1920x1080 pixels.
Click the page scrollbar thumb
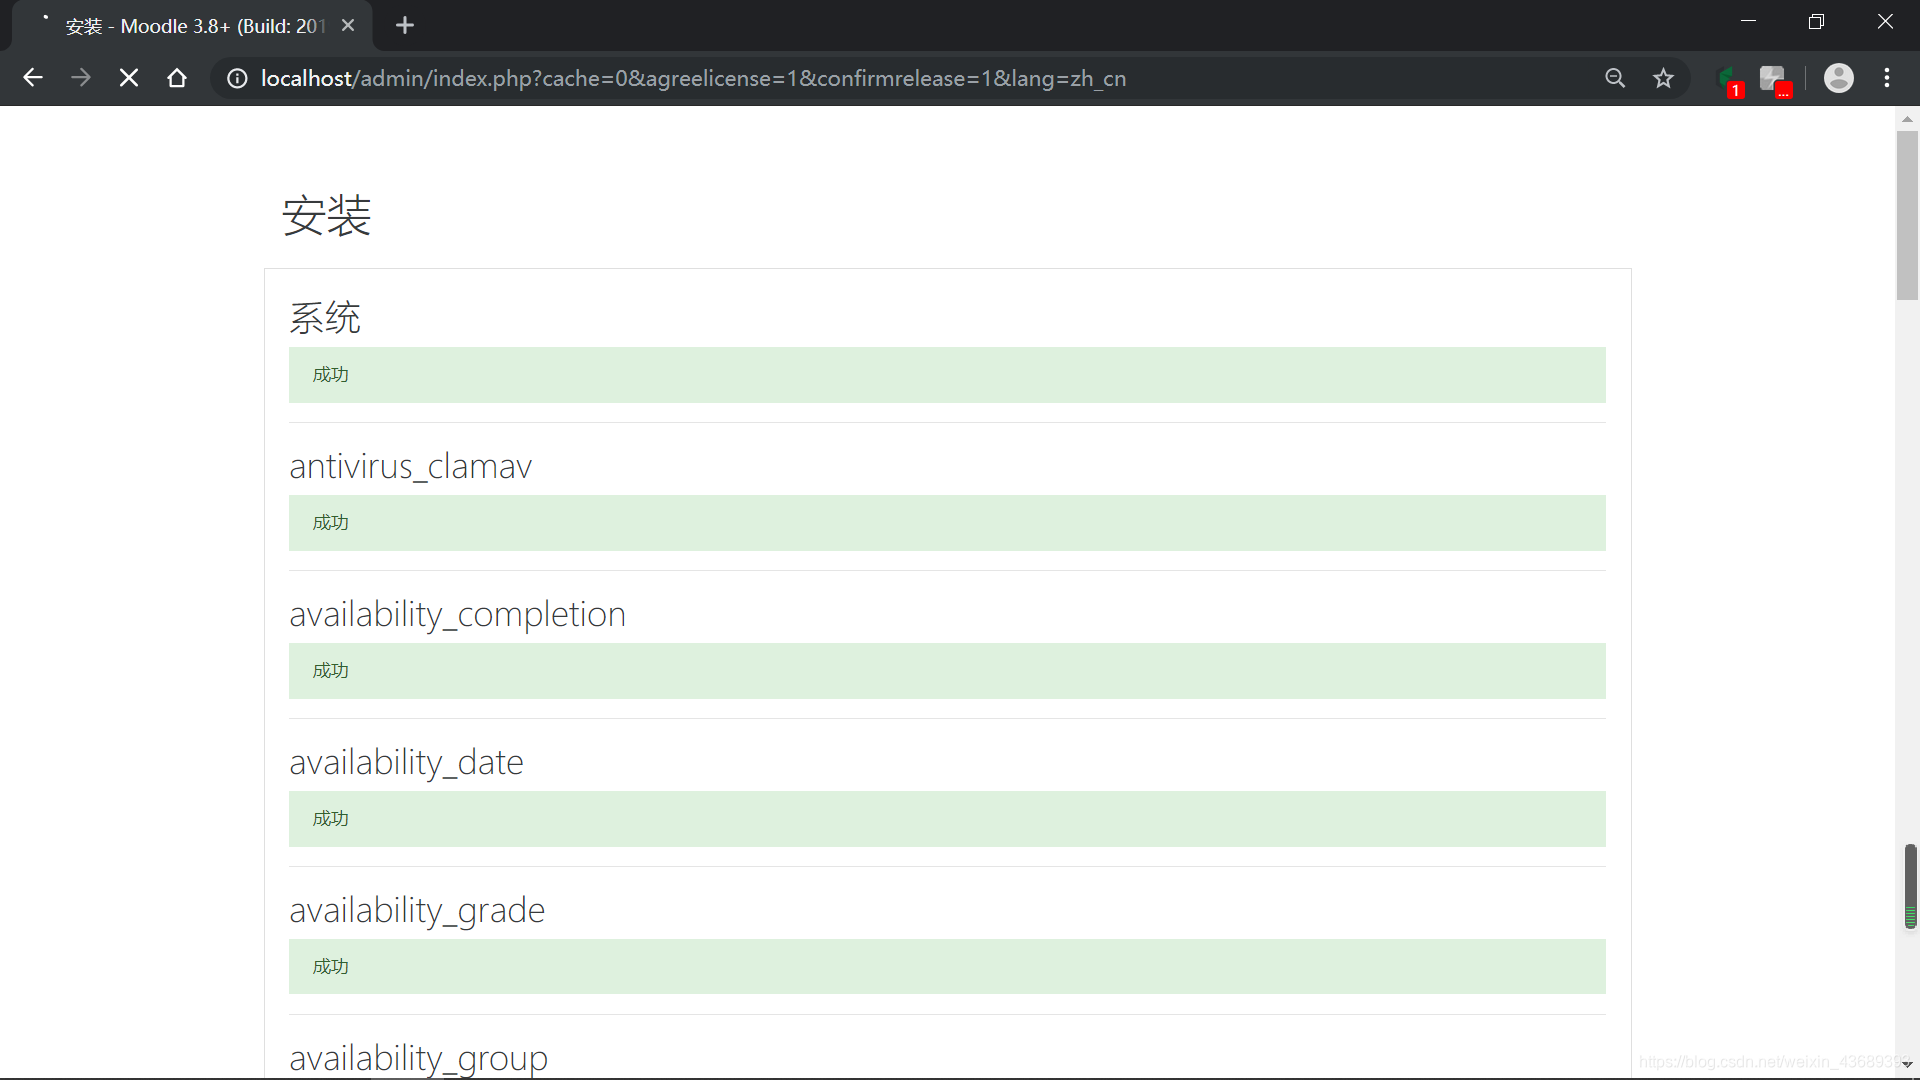click(1906, 215)
